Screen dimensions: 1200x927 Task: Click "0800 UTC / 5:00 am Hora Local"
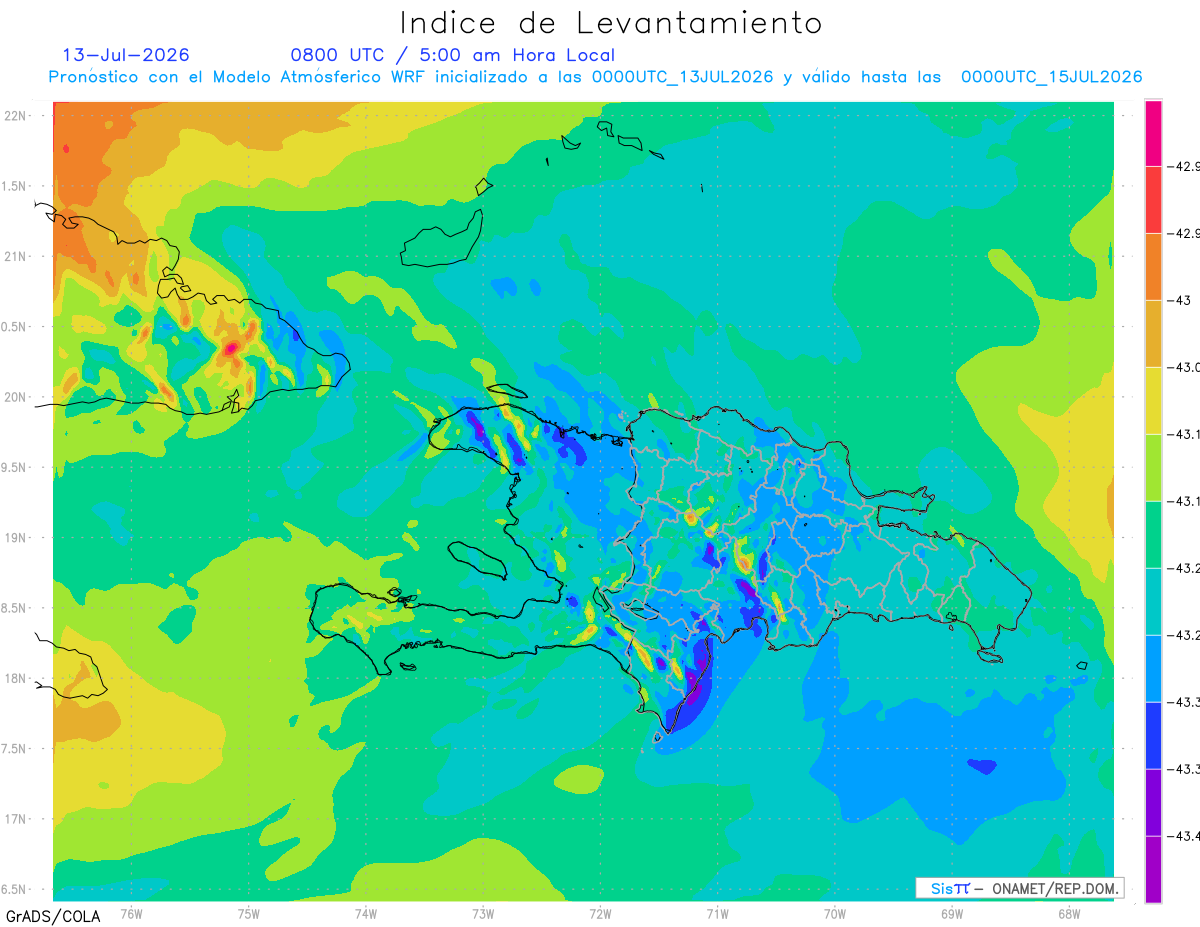click(453, 56)
